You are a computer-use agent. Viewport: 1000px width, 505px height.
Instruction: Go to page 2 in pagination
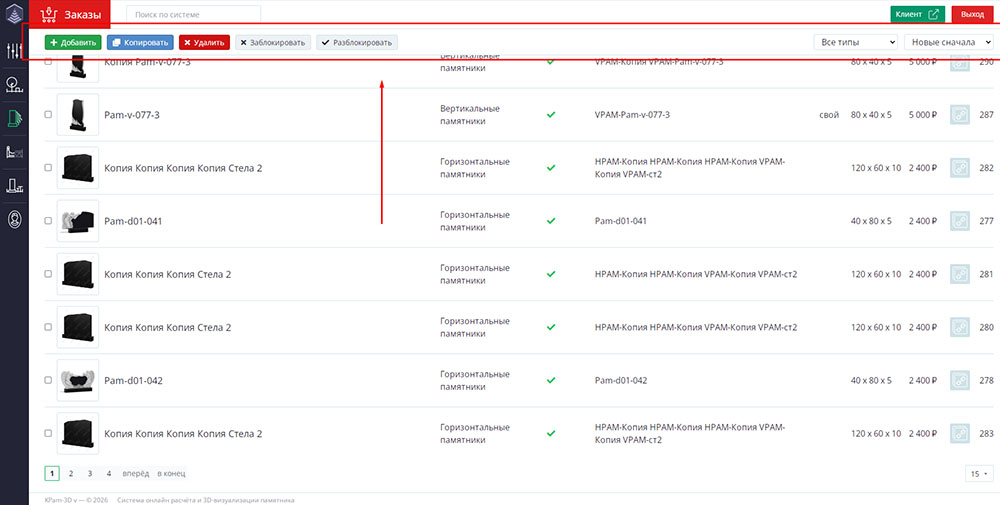coord(71,473)
